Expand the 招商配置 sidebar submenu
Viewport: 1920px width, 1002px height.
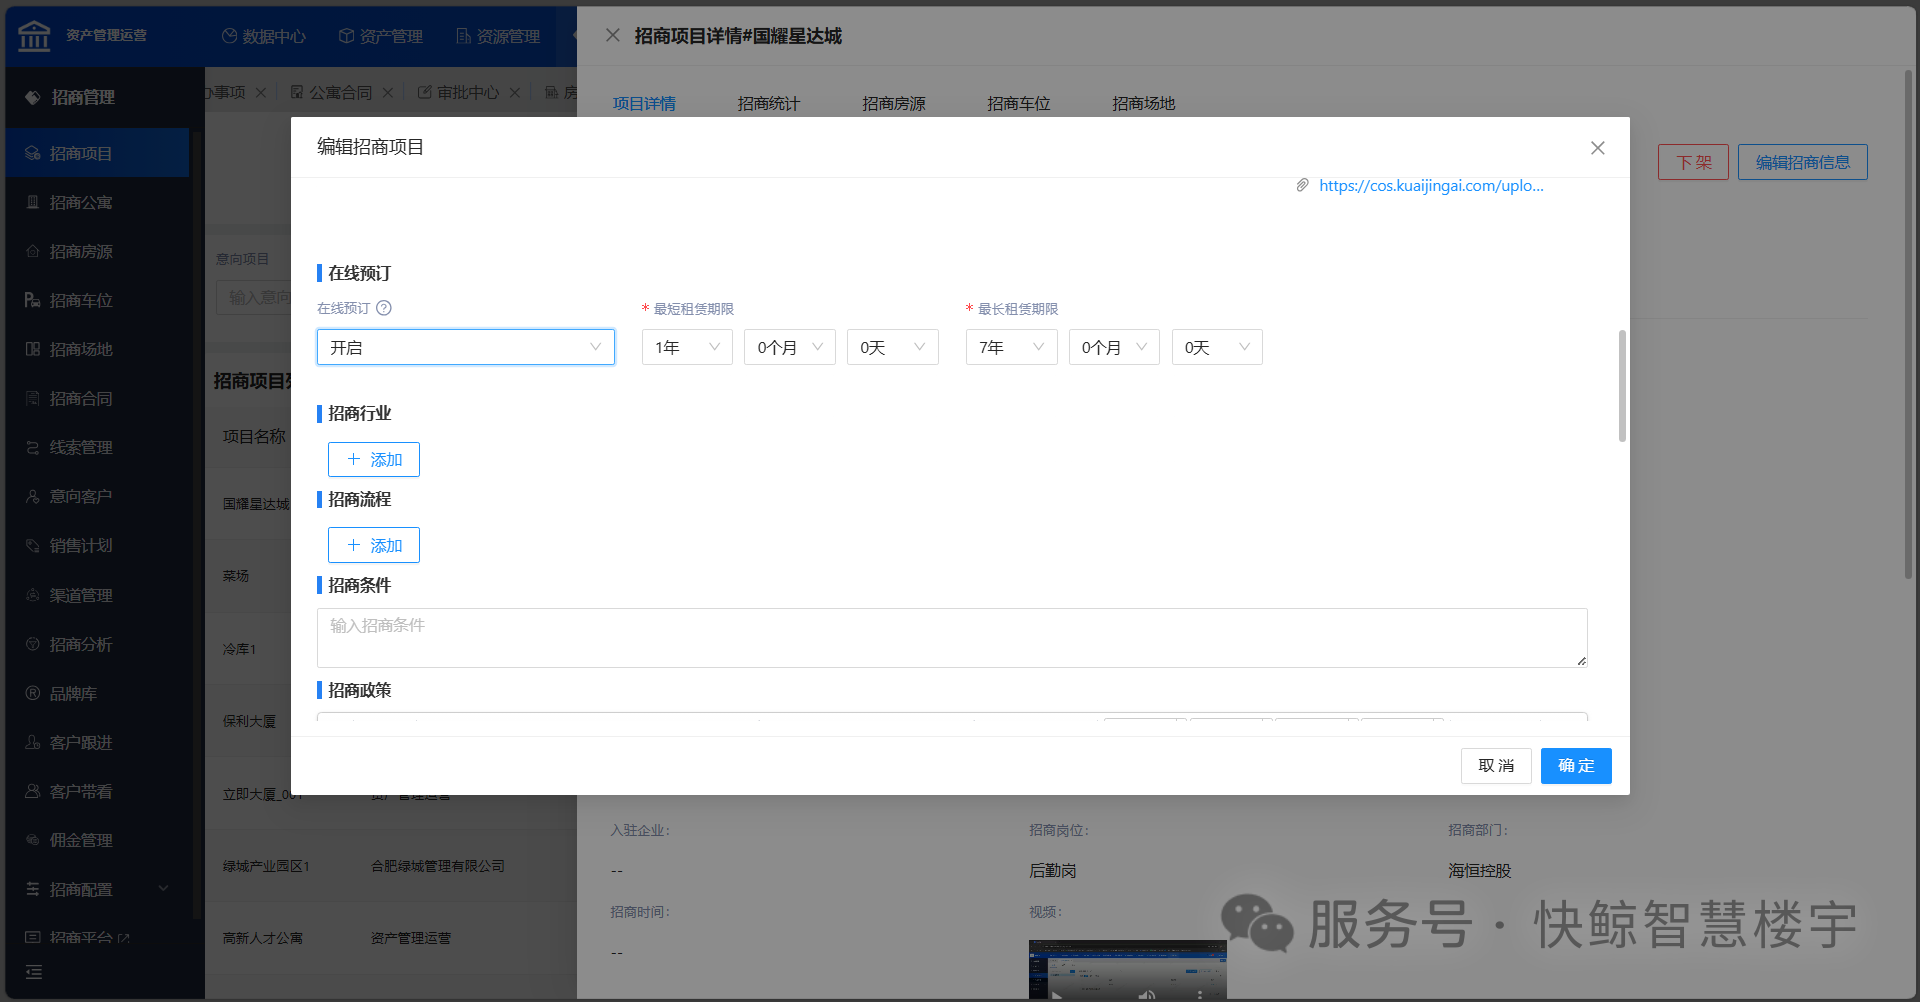(x=163, y=889)
